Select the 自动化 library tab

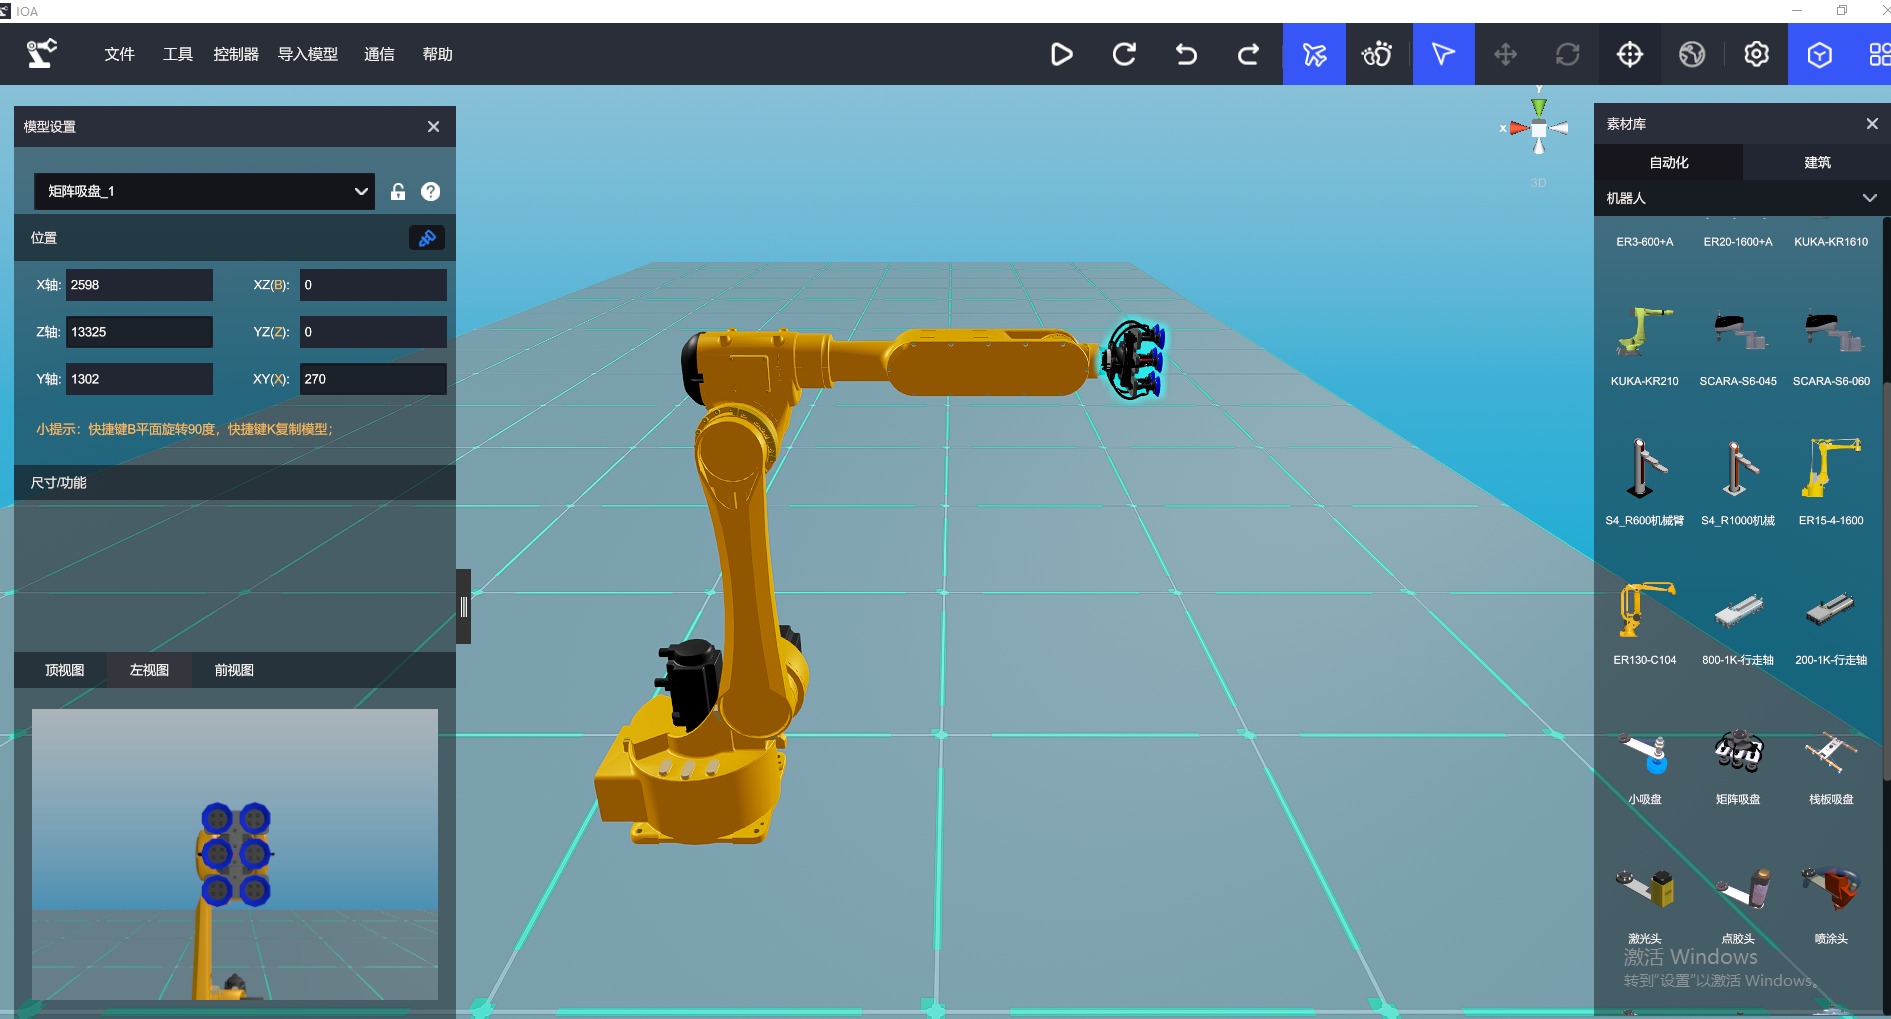coord(1668,162)
